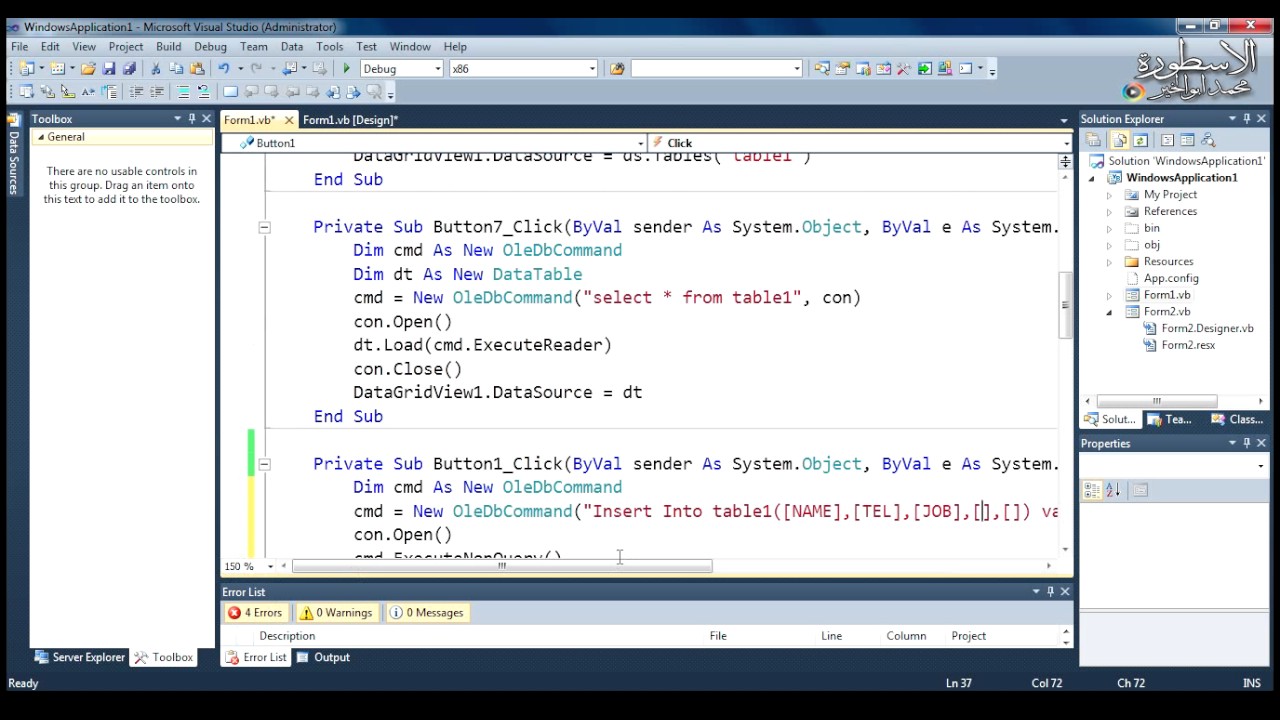The width and height of the screenshot is (1280, 720).
Task: Expand the Form1.vb tree node
Action: [1109, 296]
